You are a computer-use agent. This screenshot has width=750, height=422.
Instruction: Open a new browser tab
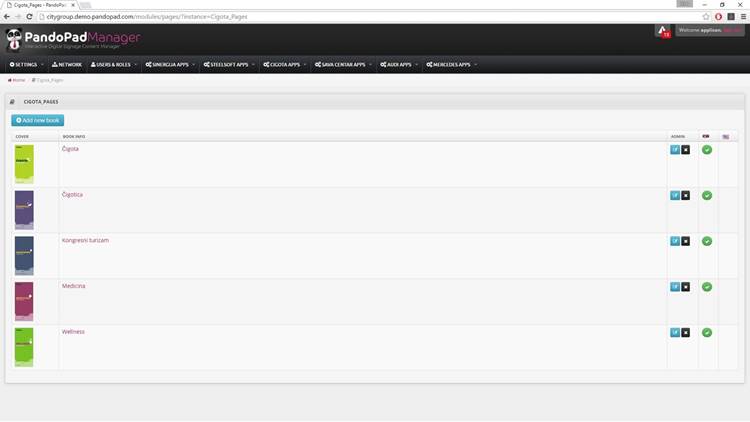point(85,5)
